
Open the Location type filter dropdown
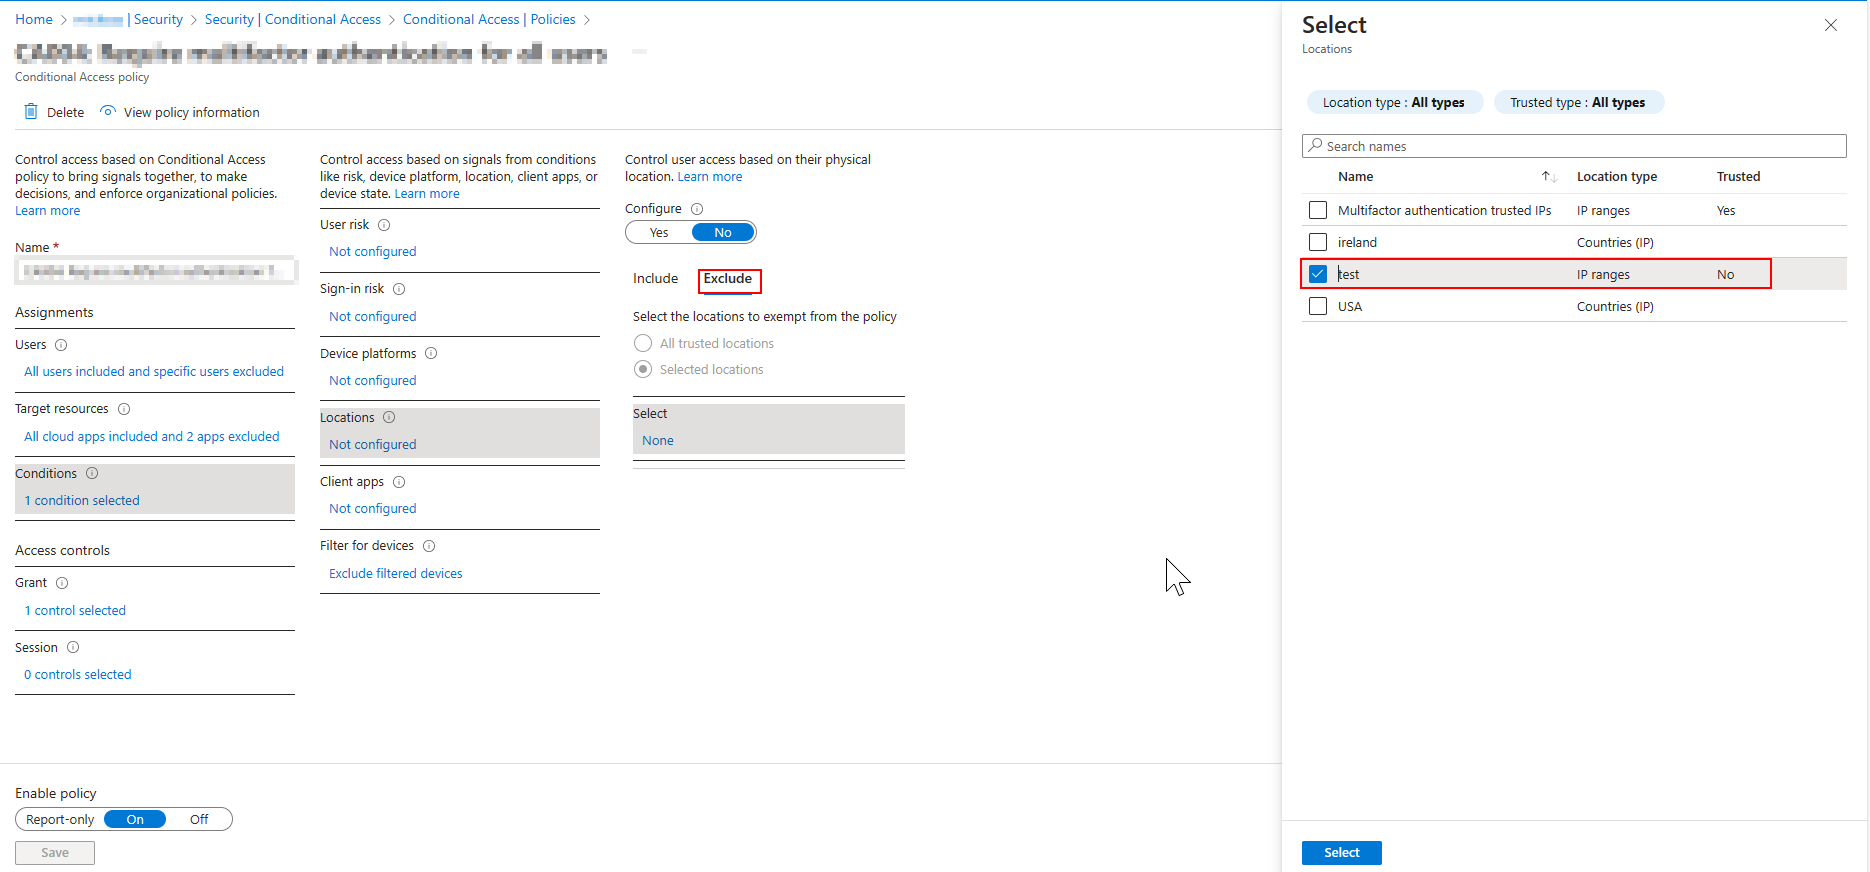pyautogui.click(x=1393, y=102)
